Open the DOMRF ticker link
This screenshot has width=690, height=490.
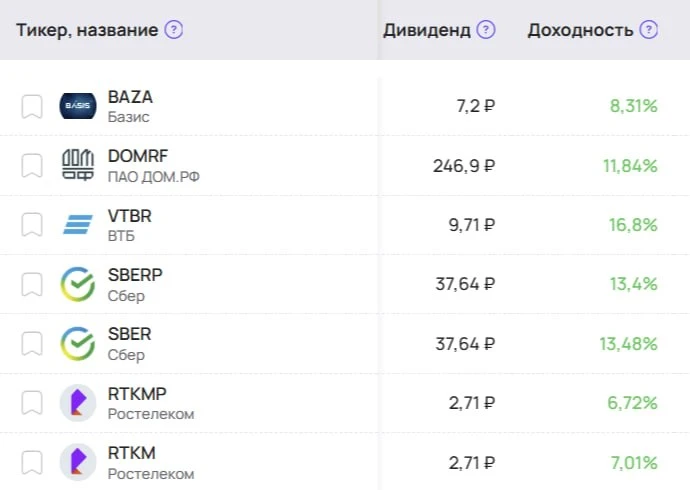pyautogui.click(x=138, y=156)
